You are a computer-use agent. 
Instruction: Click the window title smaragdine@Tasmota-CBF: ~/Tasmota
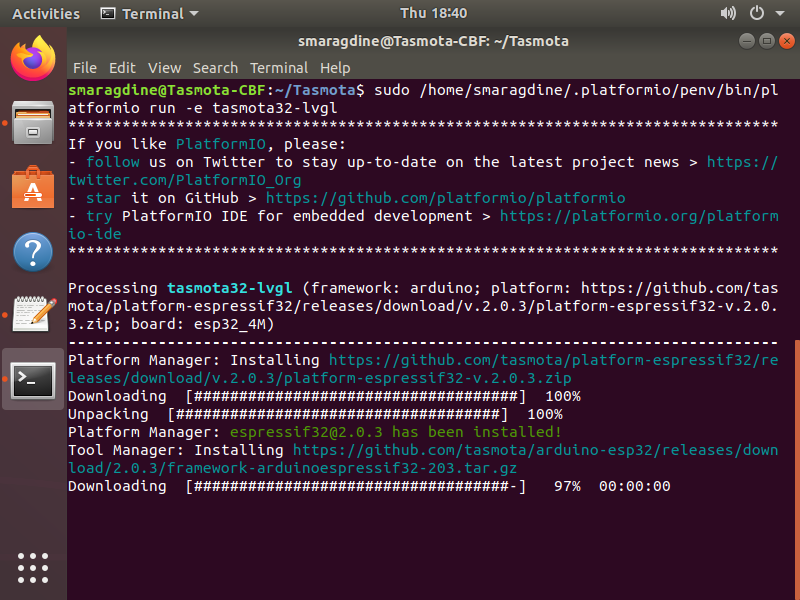pyautogui.click(x=433, y=41)
